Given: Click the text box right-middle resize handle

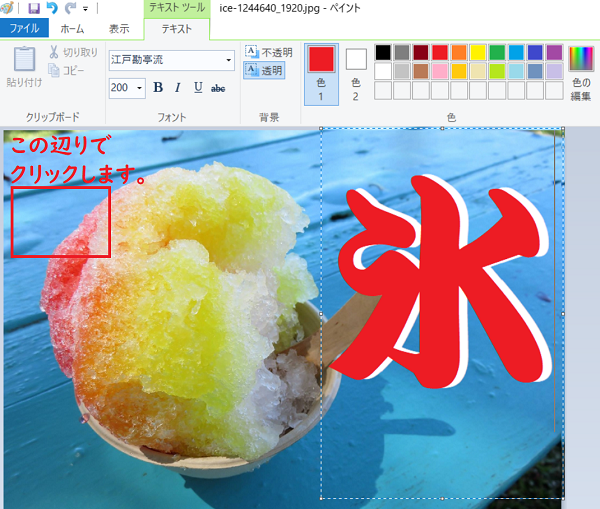Looking at the screenshot, I should coord(563,314).
